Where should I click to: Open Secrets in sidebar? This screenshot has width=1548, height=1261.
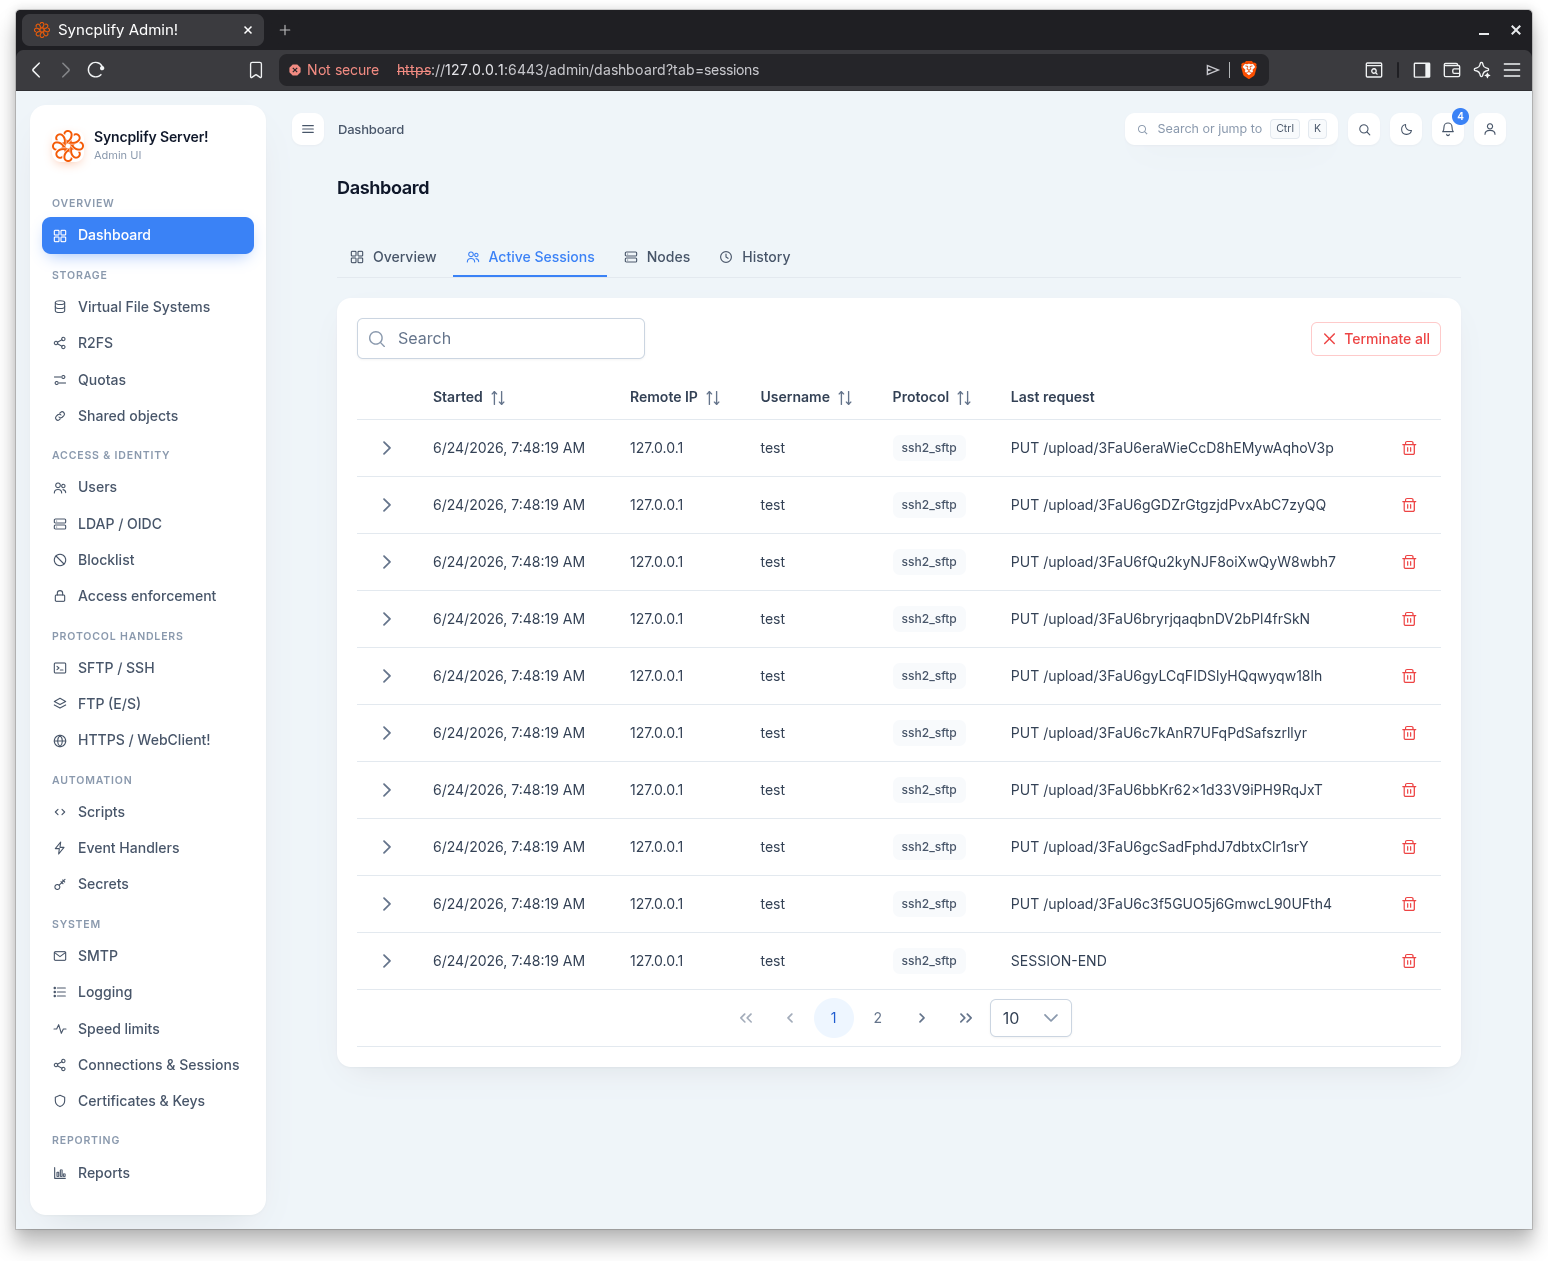coord(148,884)
